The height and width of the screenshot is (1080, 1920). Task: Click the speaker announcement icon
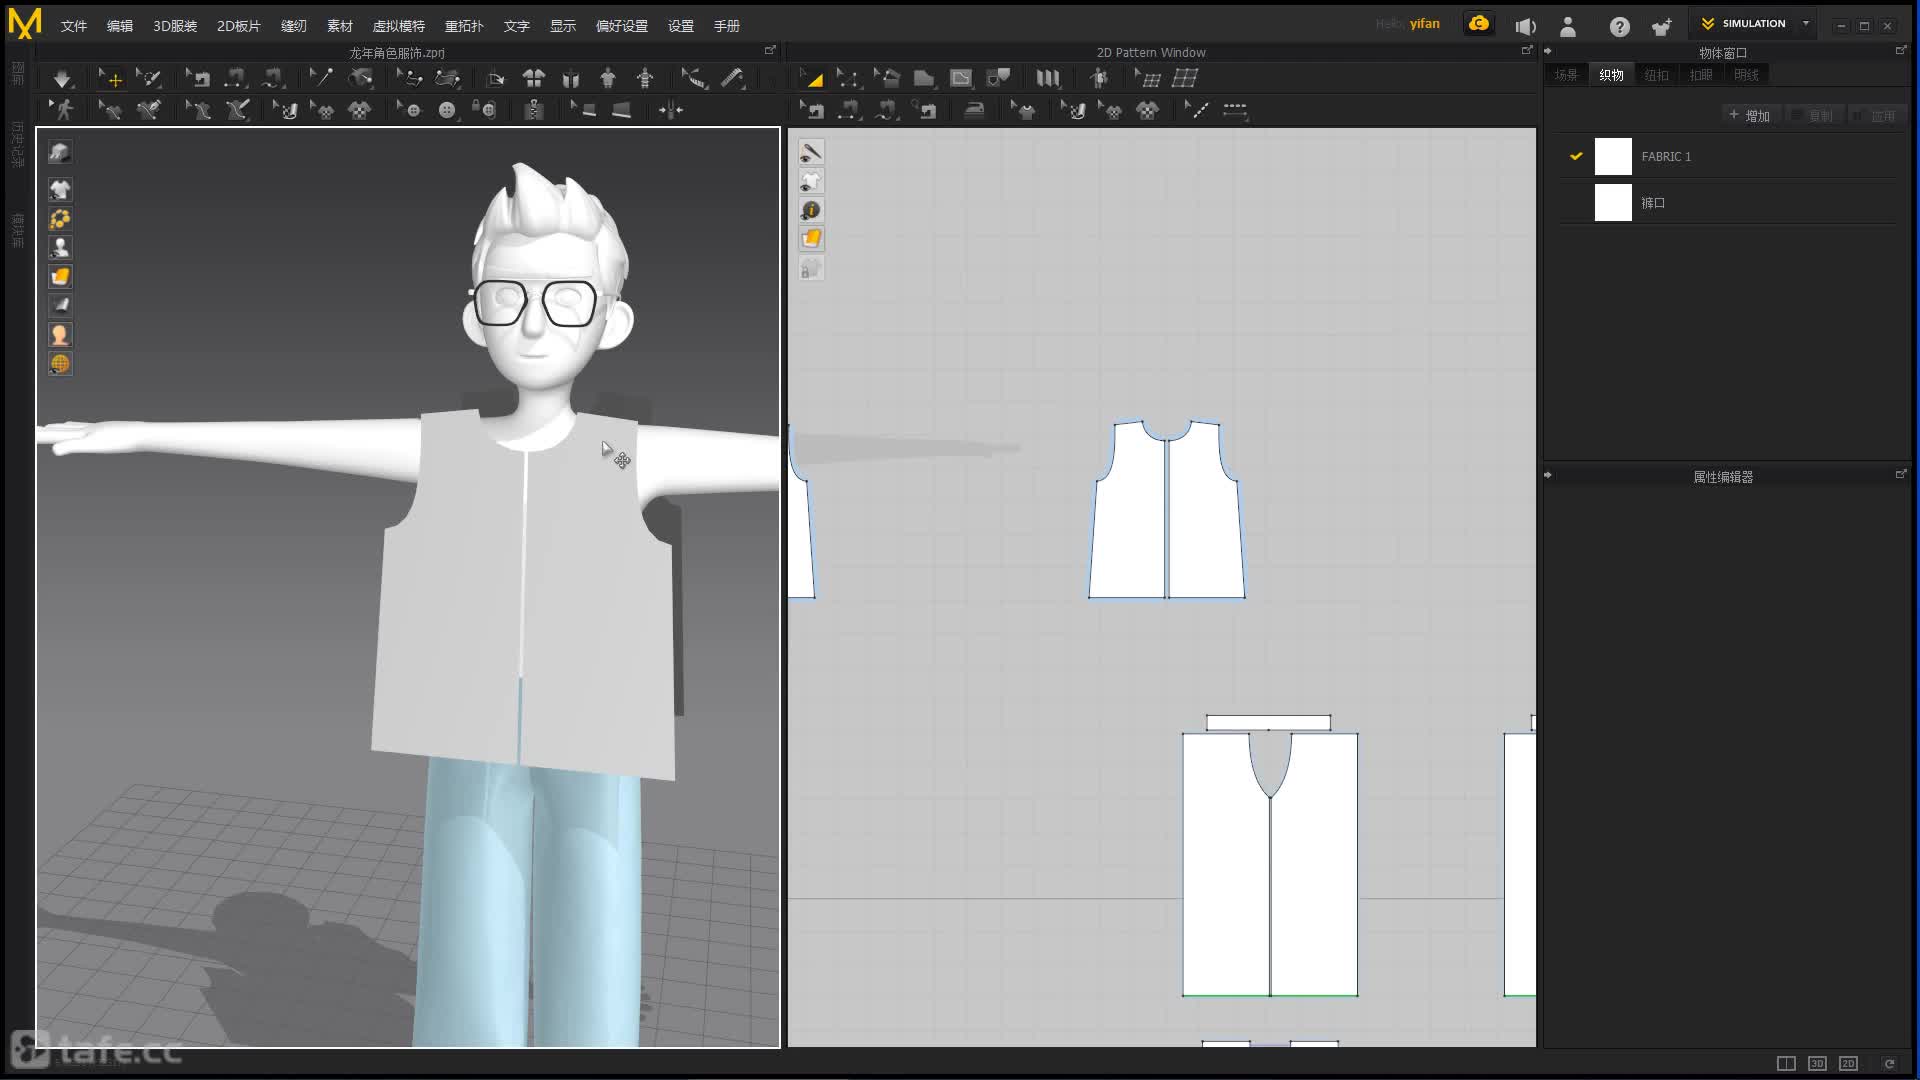pos(1525,27)
